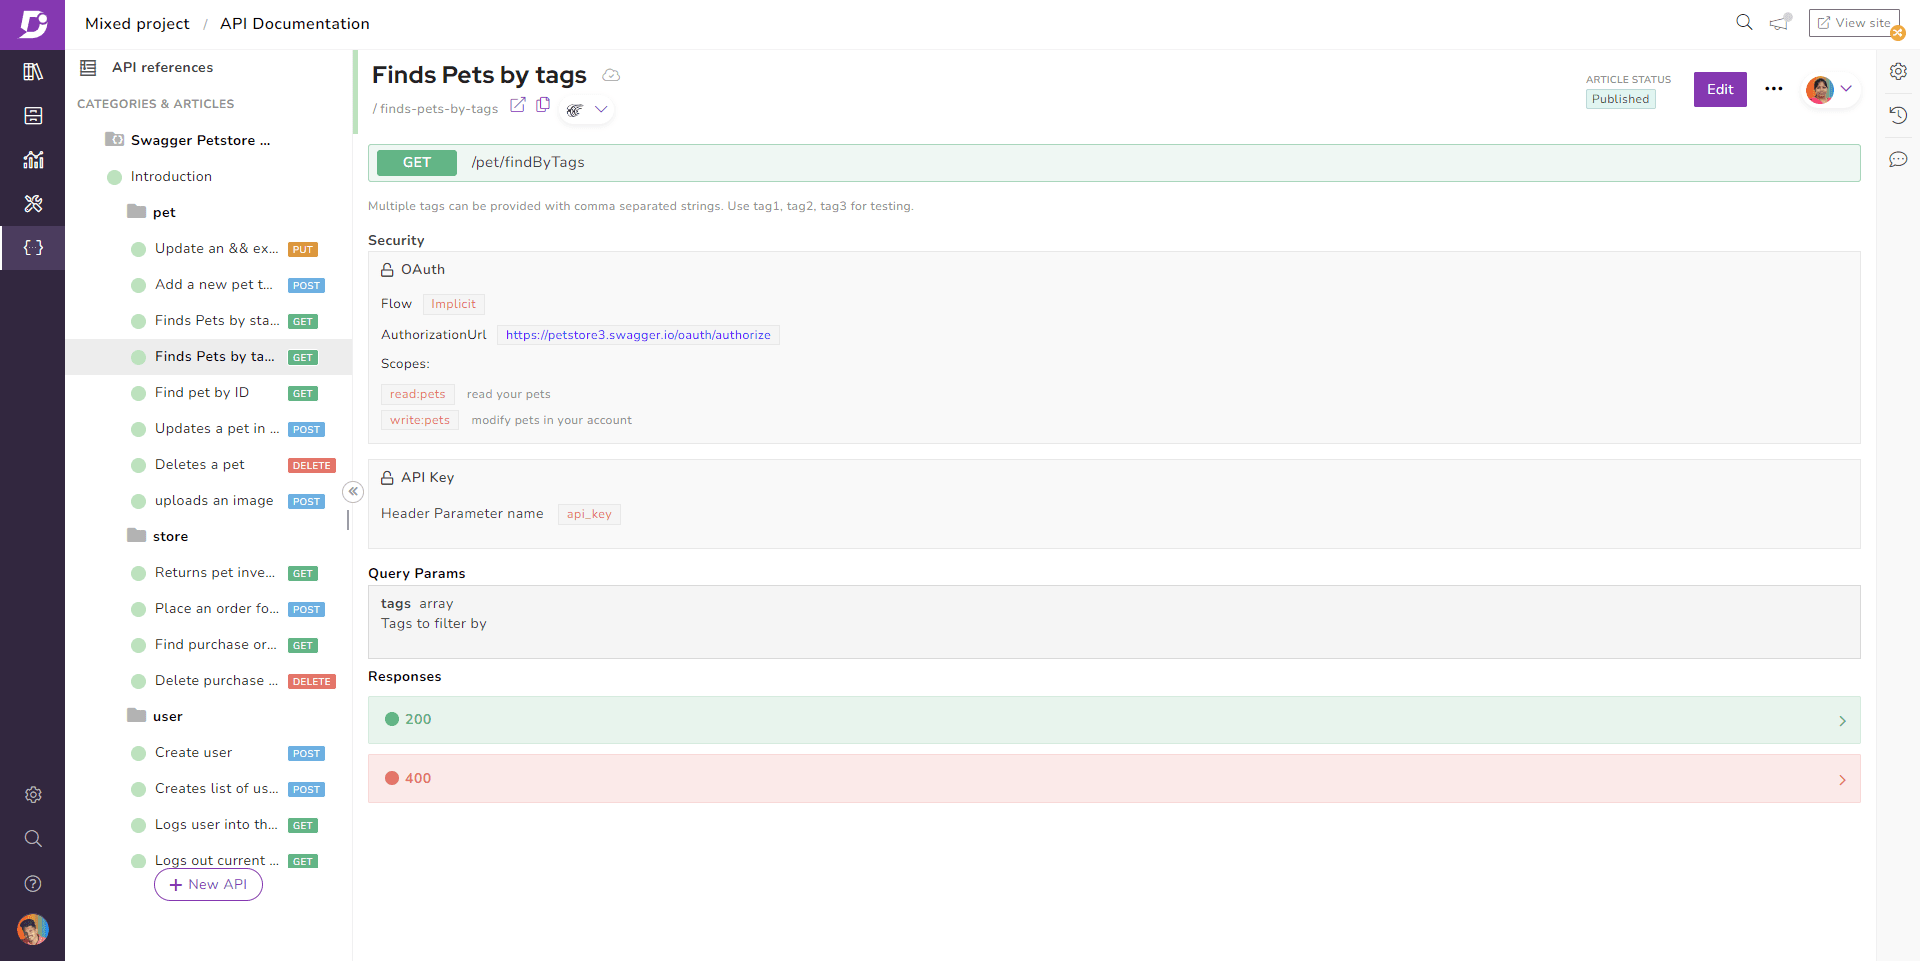
Task: Open the dropdown chevron beside the slug
Action: (x=601, y=109)
